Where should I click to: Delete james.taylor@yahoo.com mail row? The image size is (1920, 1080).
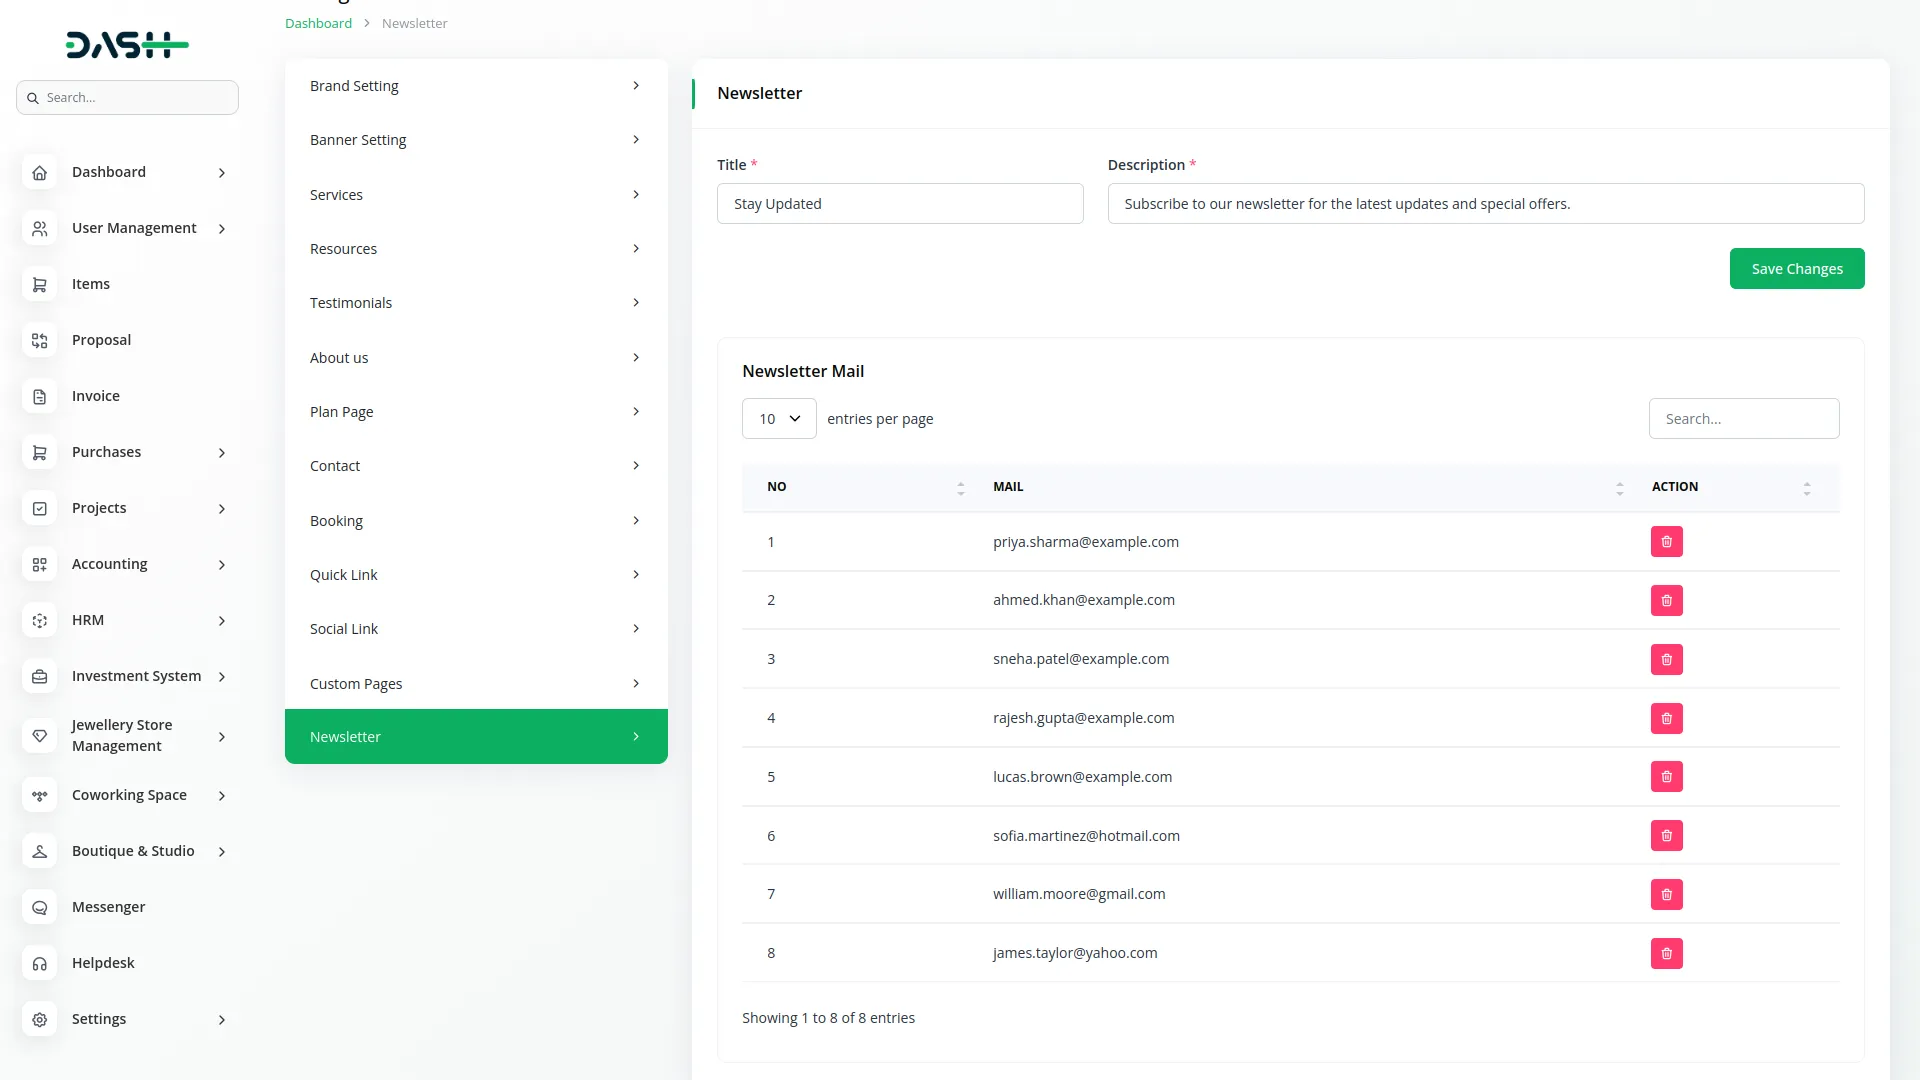1666,953
